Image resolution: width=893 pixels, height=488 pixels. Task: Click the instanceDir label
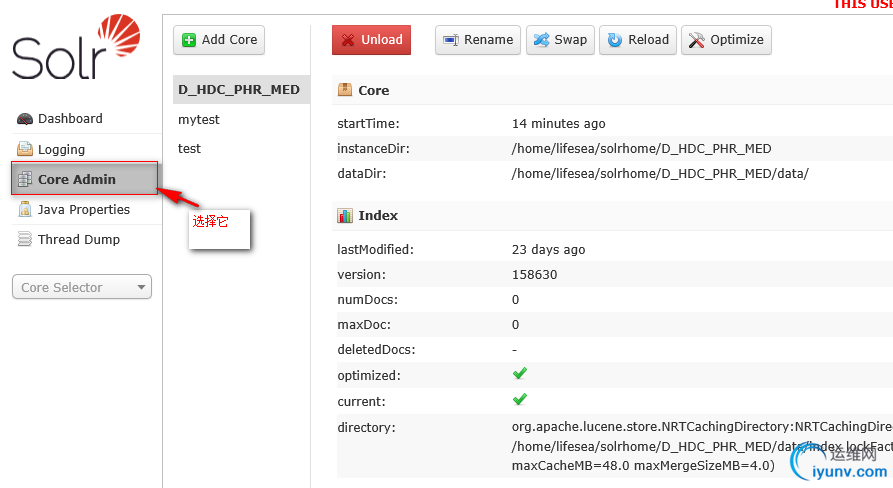click(373, 149)
